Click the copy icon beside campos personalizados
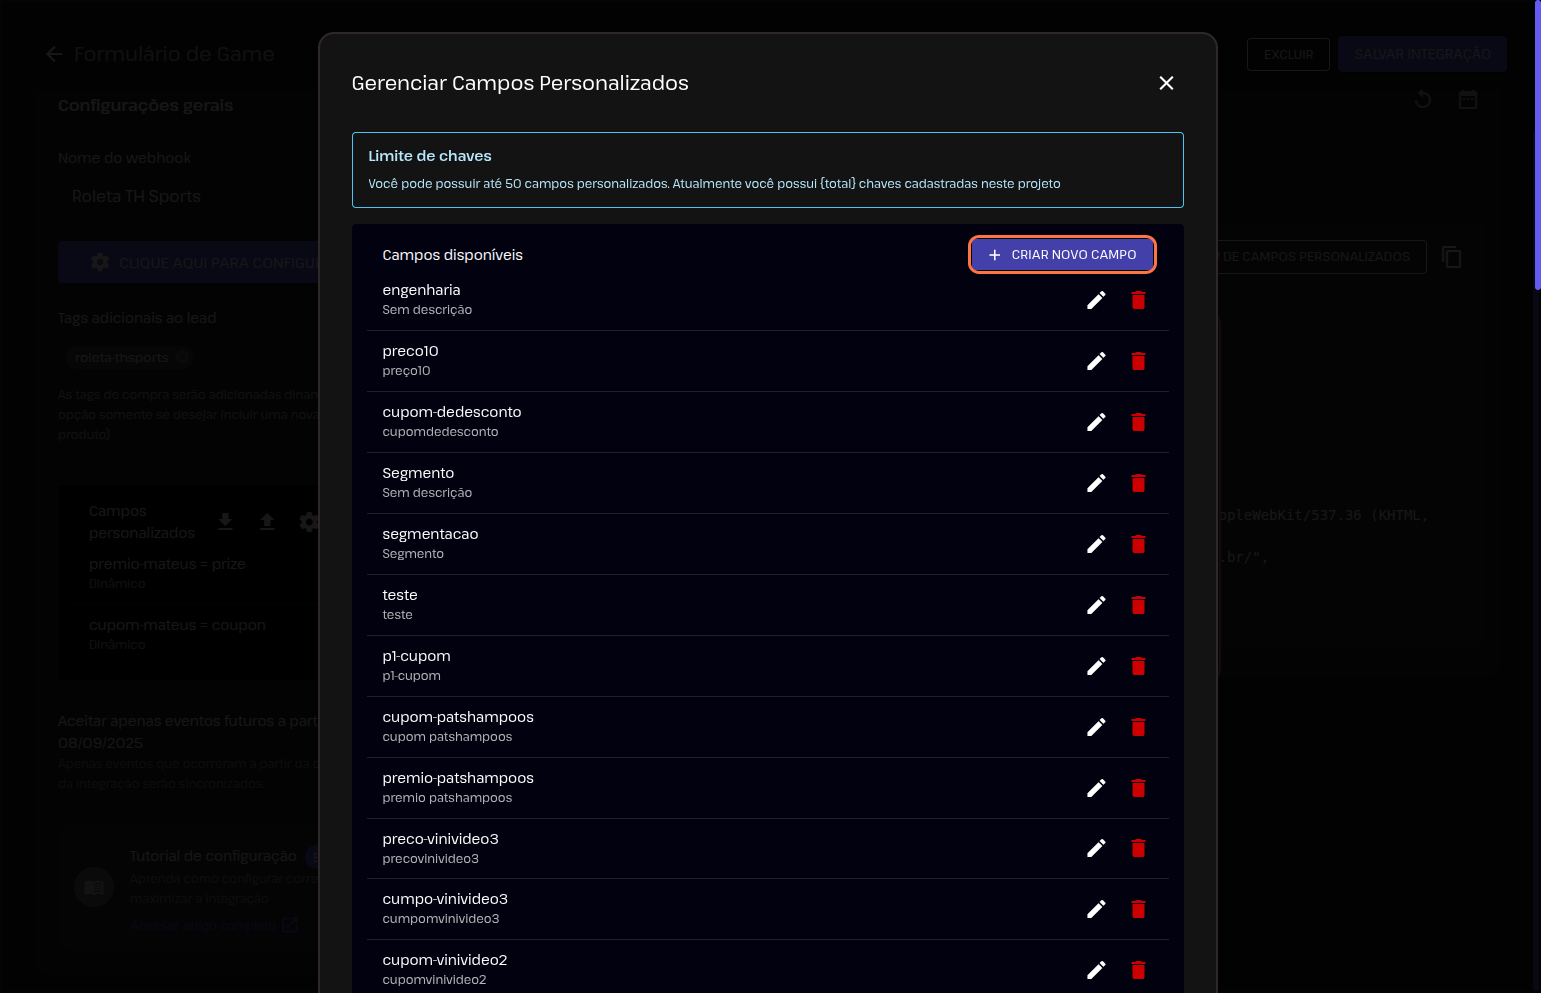Screen dimensions: 1541x993 (1452, 258)
